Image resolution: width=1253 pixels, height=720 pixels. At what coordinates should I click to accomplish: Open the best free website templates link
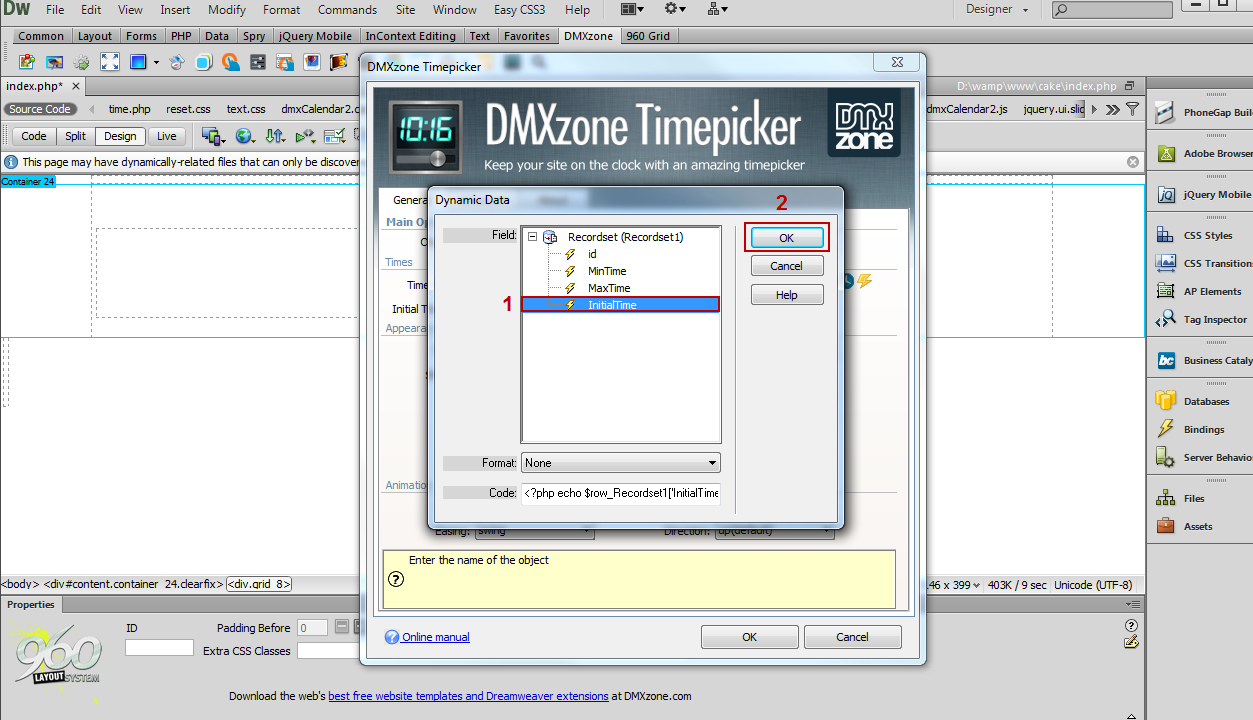click(468, 696)
